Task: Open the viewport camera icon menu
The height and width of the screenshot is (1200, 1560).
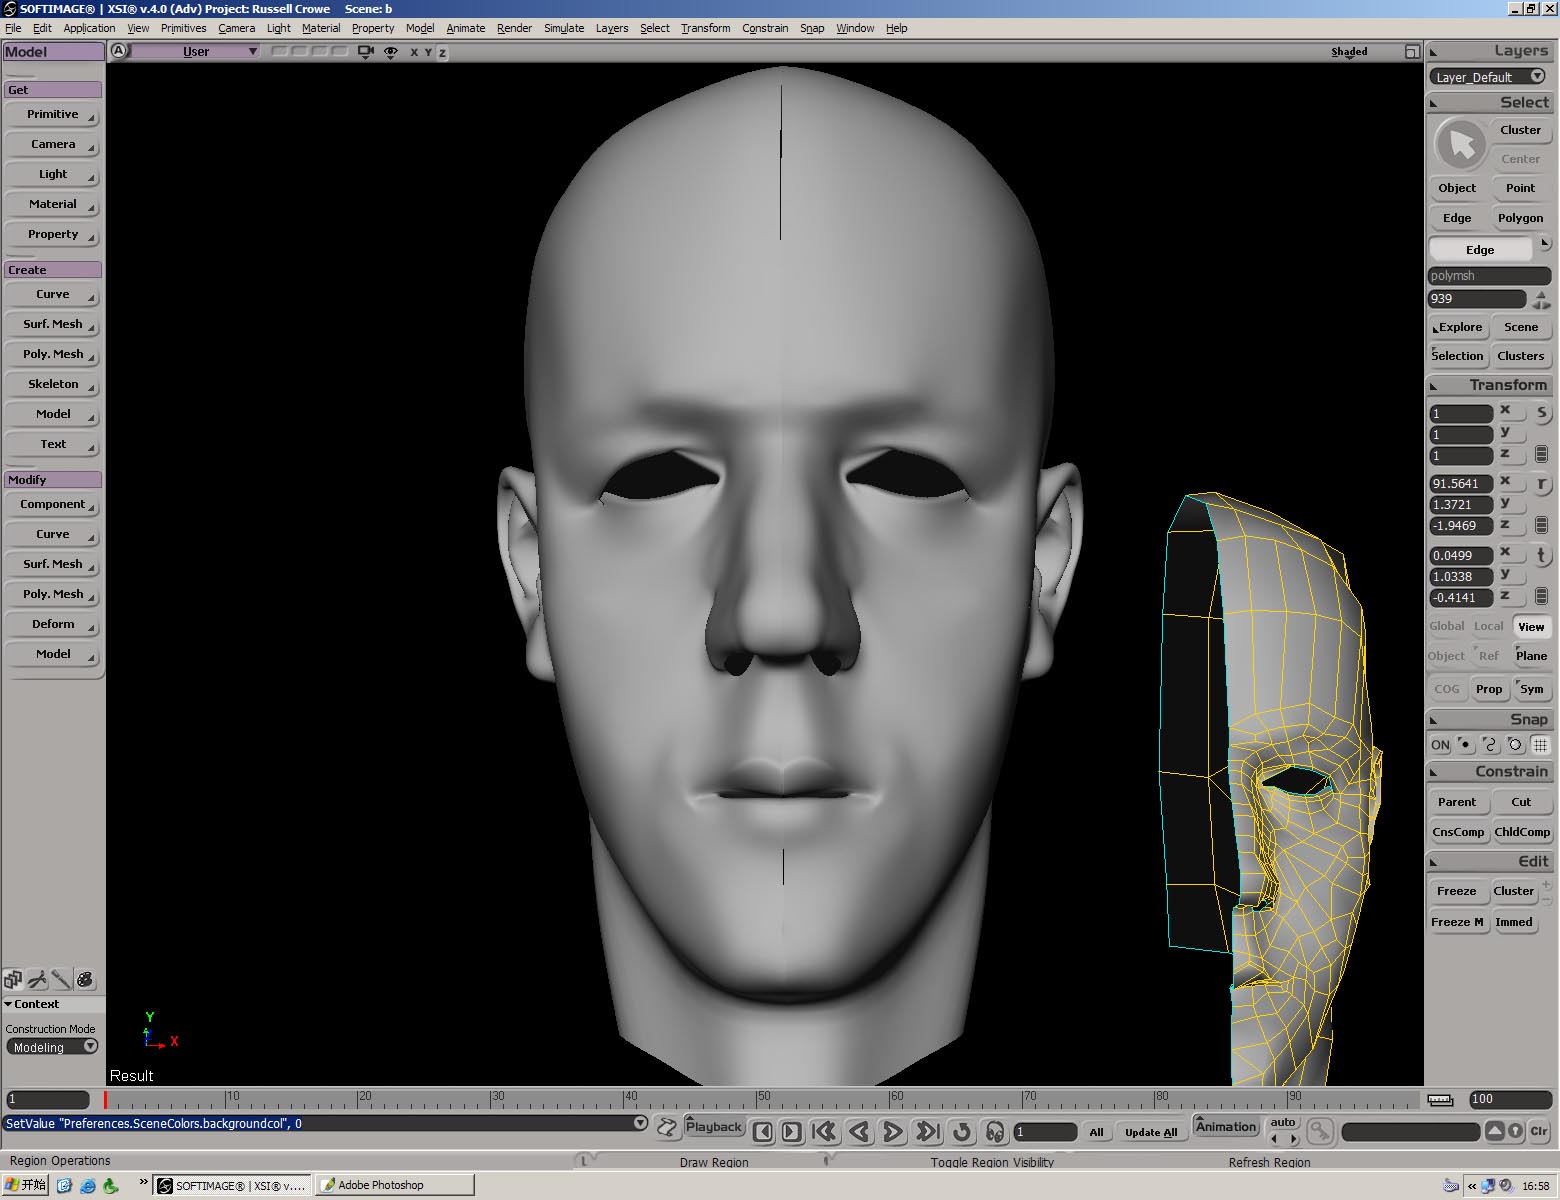Action: 366,52
